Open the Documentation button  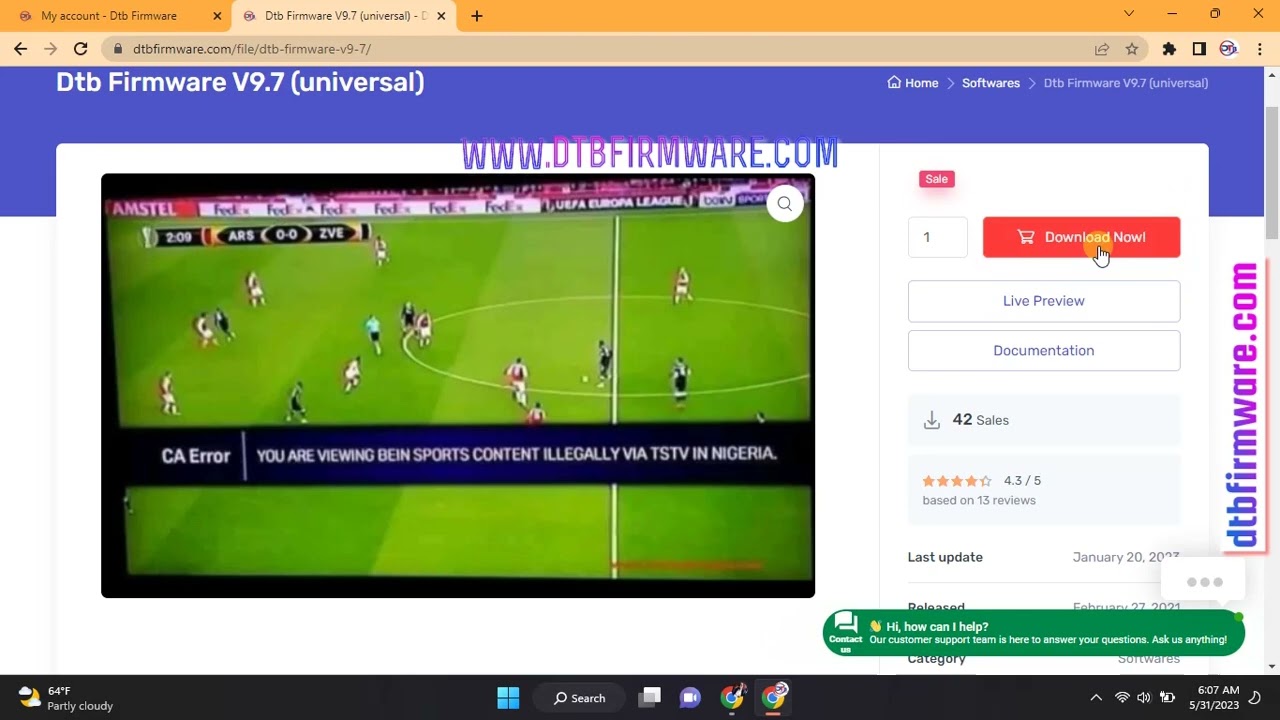(1044, 351)
